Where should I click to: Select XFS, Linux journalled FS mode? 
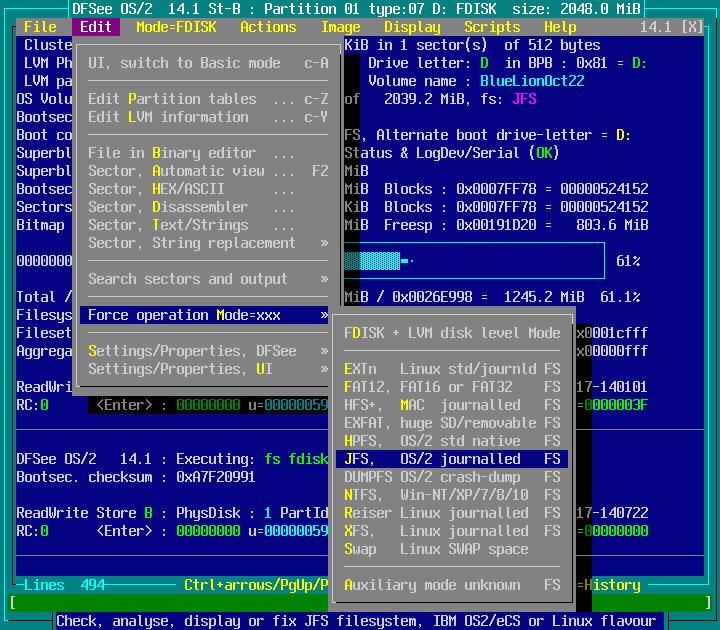[452, 531]
